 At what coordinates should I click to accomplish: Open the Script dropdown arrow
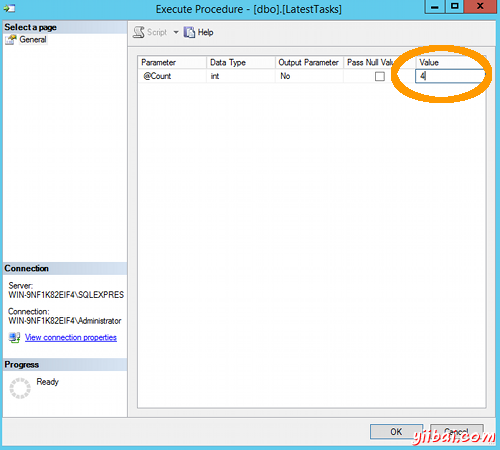[176, 32]
